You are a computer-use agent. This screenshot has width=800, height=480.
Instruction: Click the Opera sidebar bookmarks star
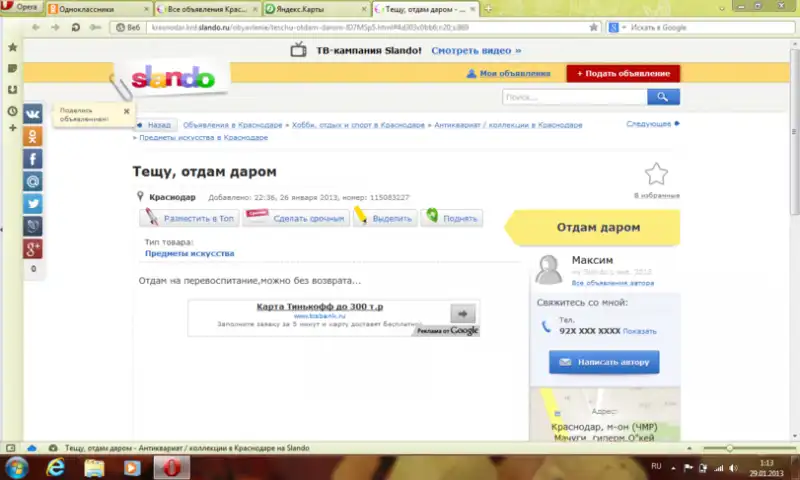(12, 47)
